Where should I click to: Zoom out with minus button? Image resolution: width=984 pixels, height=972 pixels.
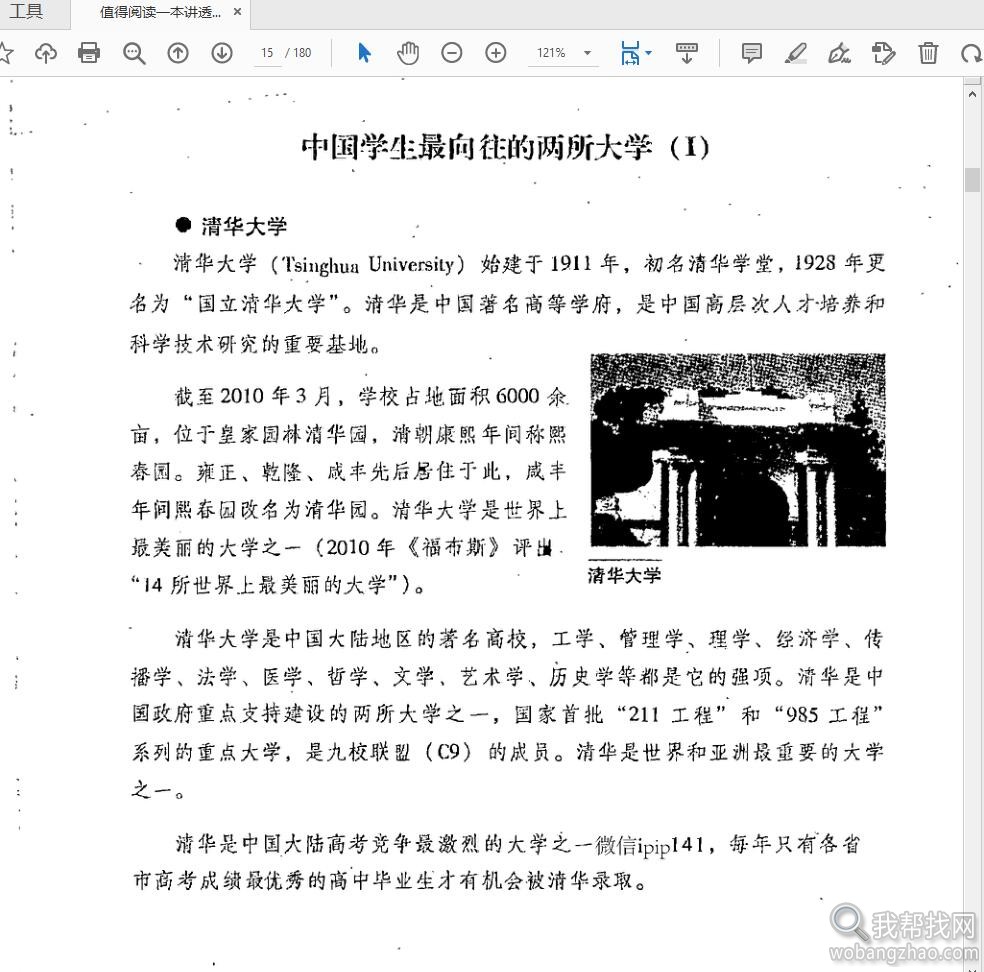click(x=452, y=53)
